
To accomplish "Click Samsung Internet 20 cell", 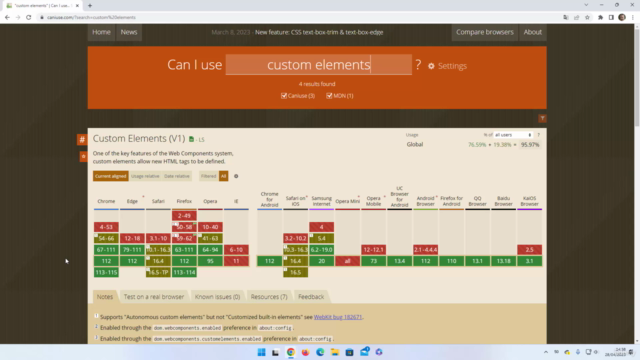I will click(321, 261).
